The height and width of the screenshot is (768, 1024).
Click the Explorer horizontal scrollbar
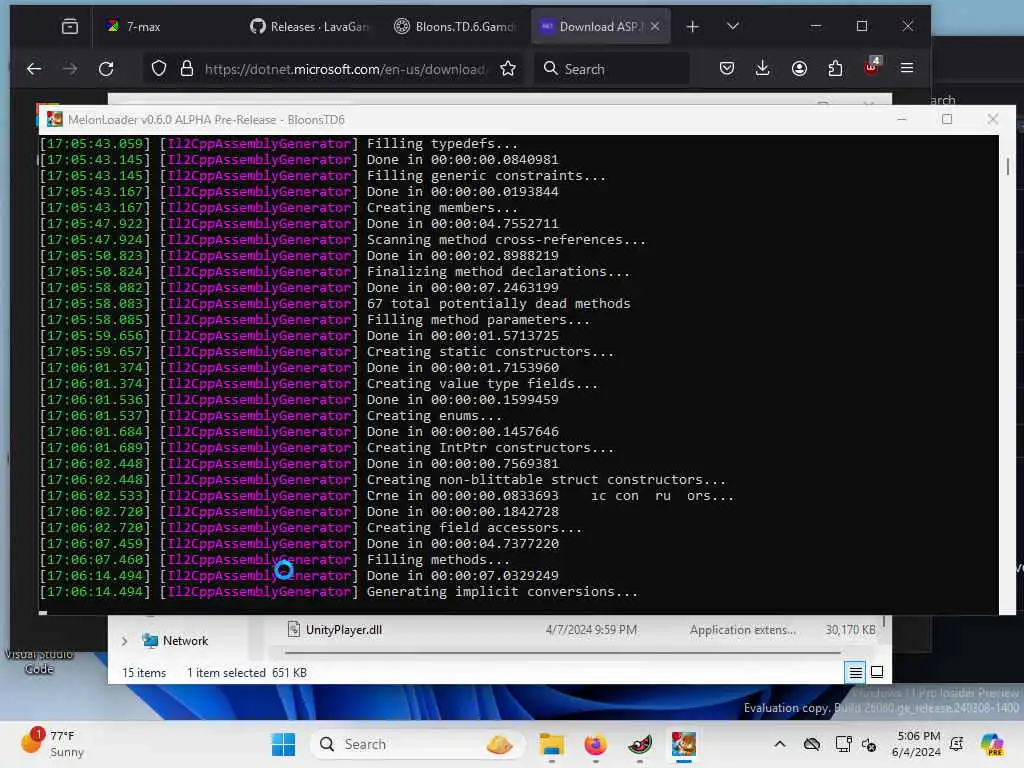coord(562,652)
